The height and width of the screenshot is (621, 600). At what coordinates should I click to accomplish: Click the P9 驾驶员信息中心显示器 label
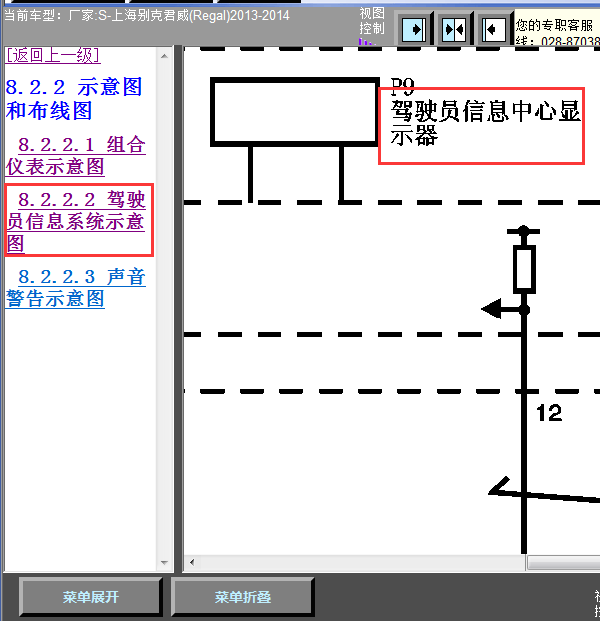tap(485, 113)
